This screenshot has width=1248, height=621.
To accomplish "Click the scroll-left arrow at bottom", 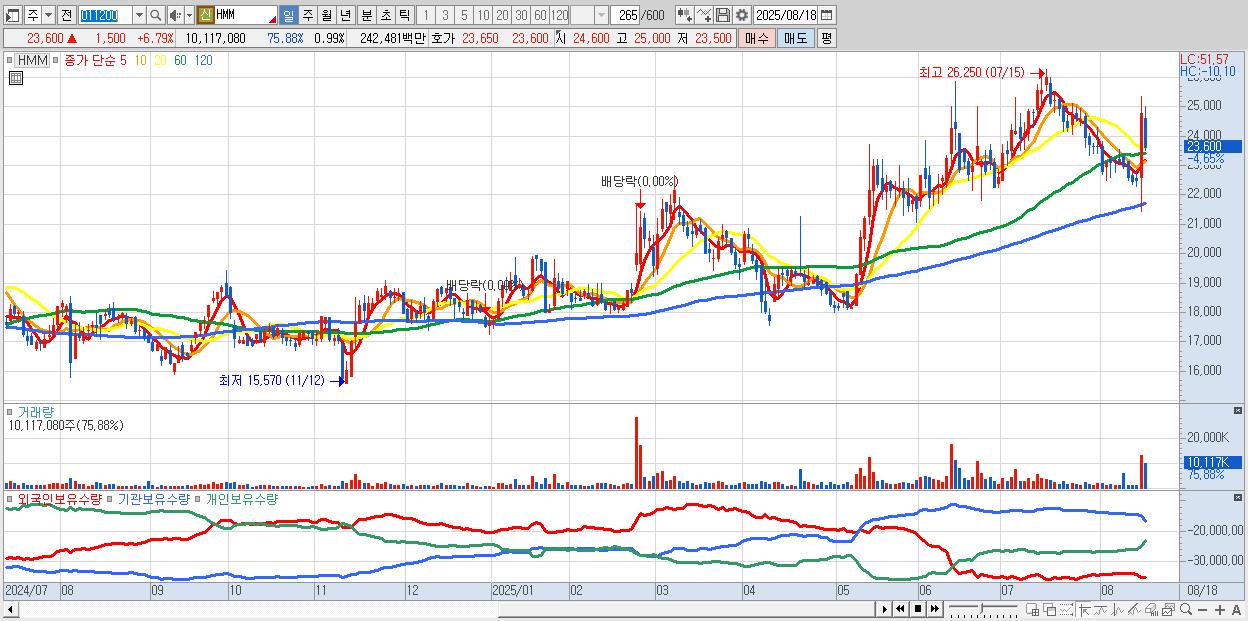I will coord(9,609).
